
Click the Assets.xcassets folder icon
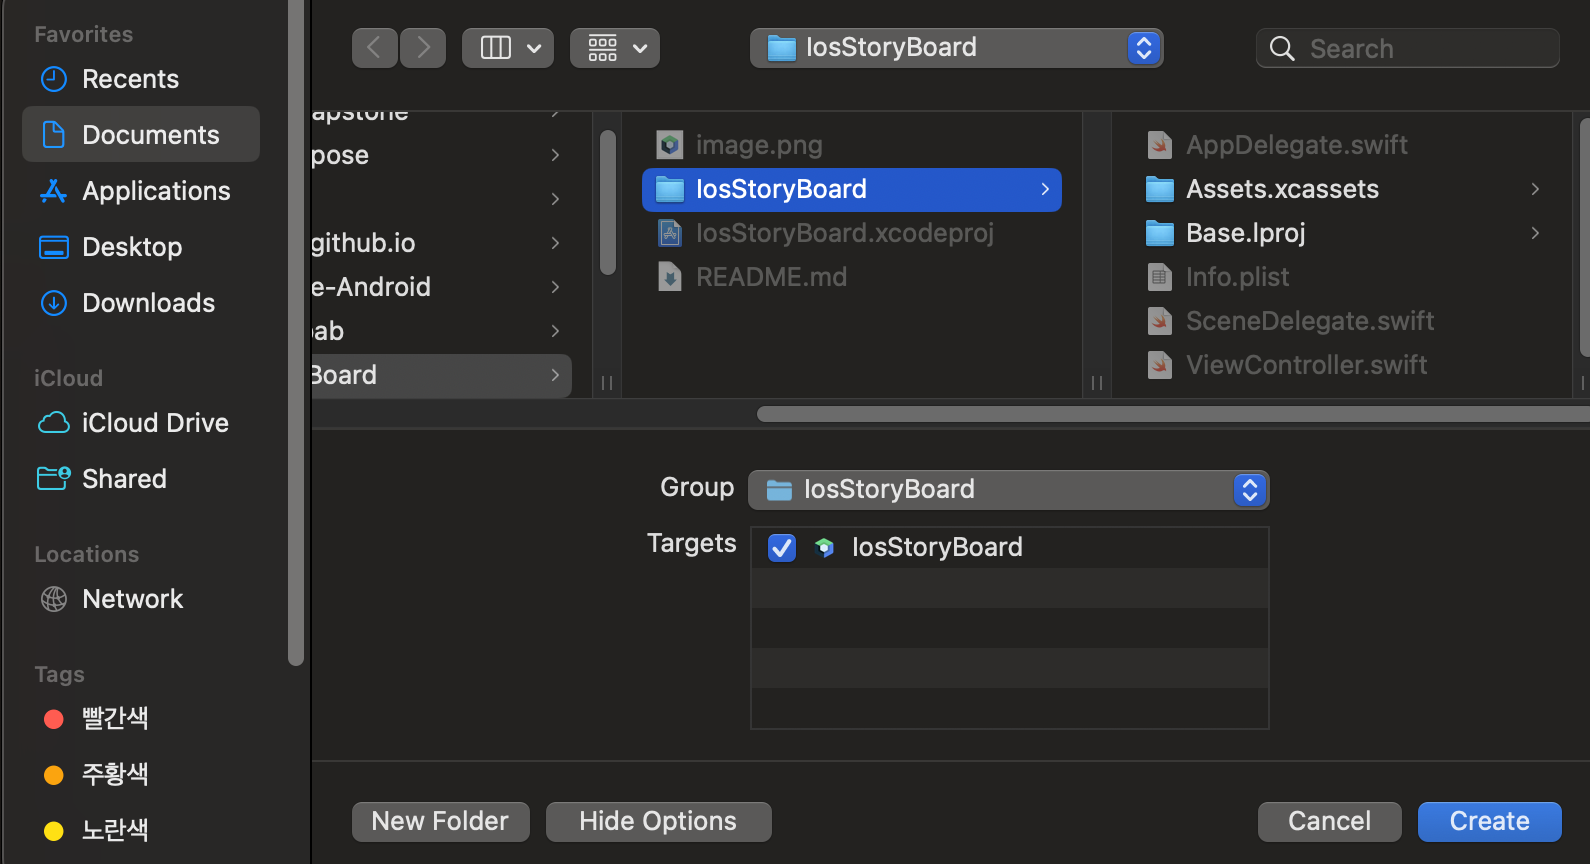[1160, 189]
